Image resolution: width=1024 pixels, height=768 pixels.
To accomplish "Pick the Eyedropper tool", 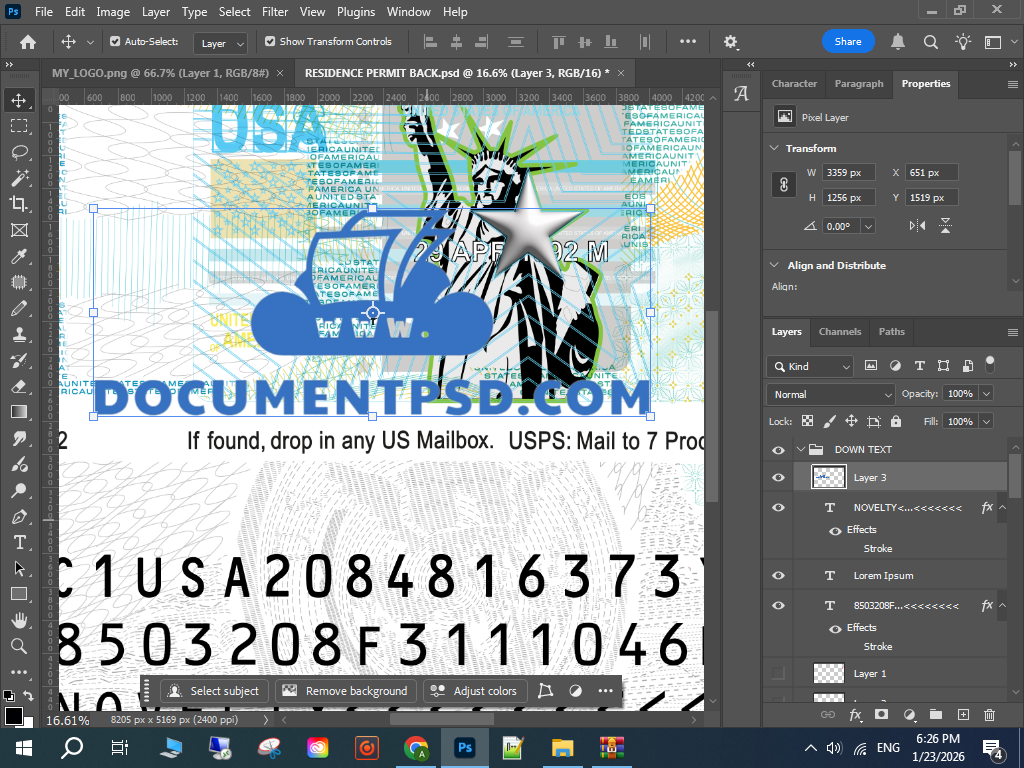I will coord(18,256).
